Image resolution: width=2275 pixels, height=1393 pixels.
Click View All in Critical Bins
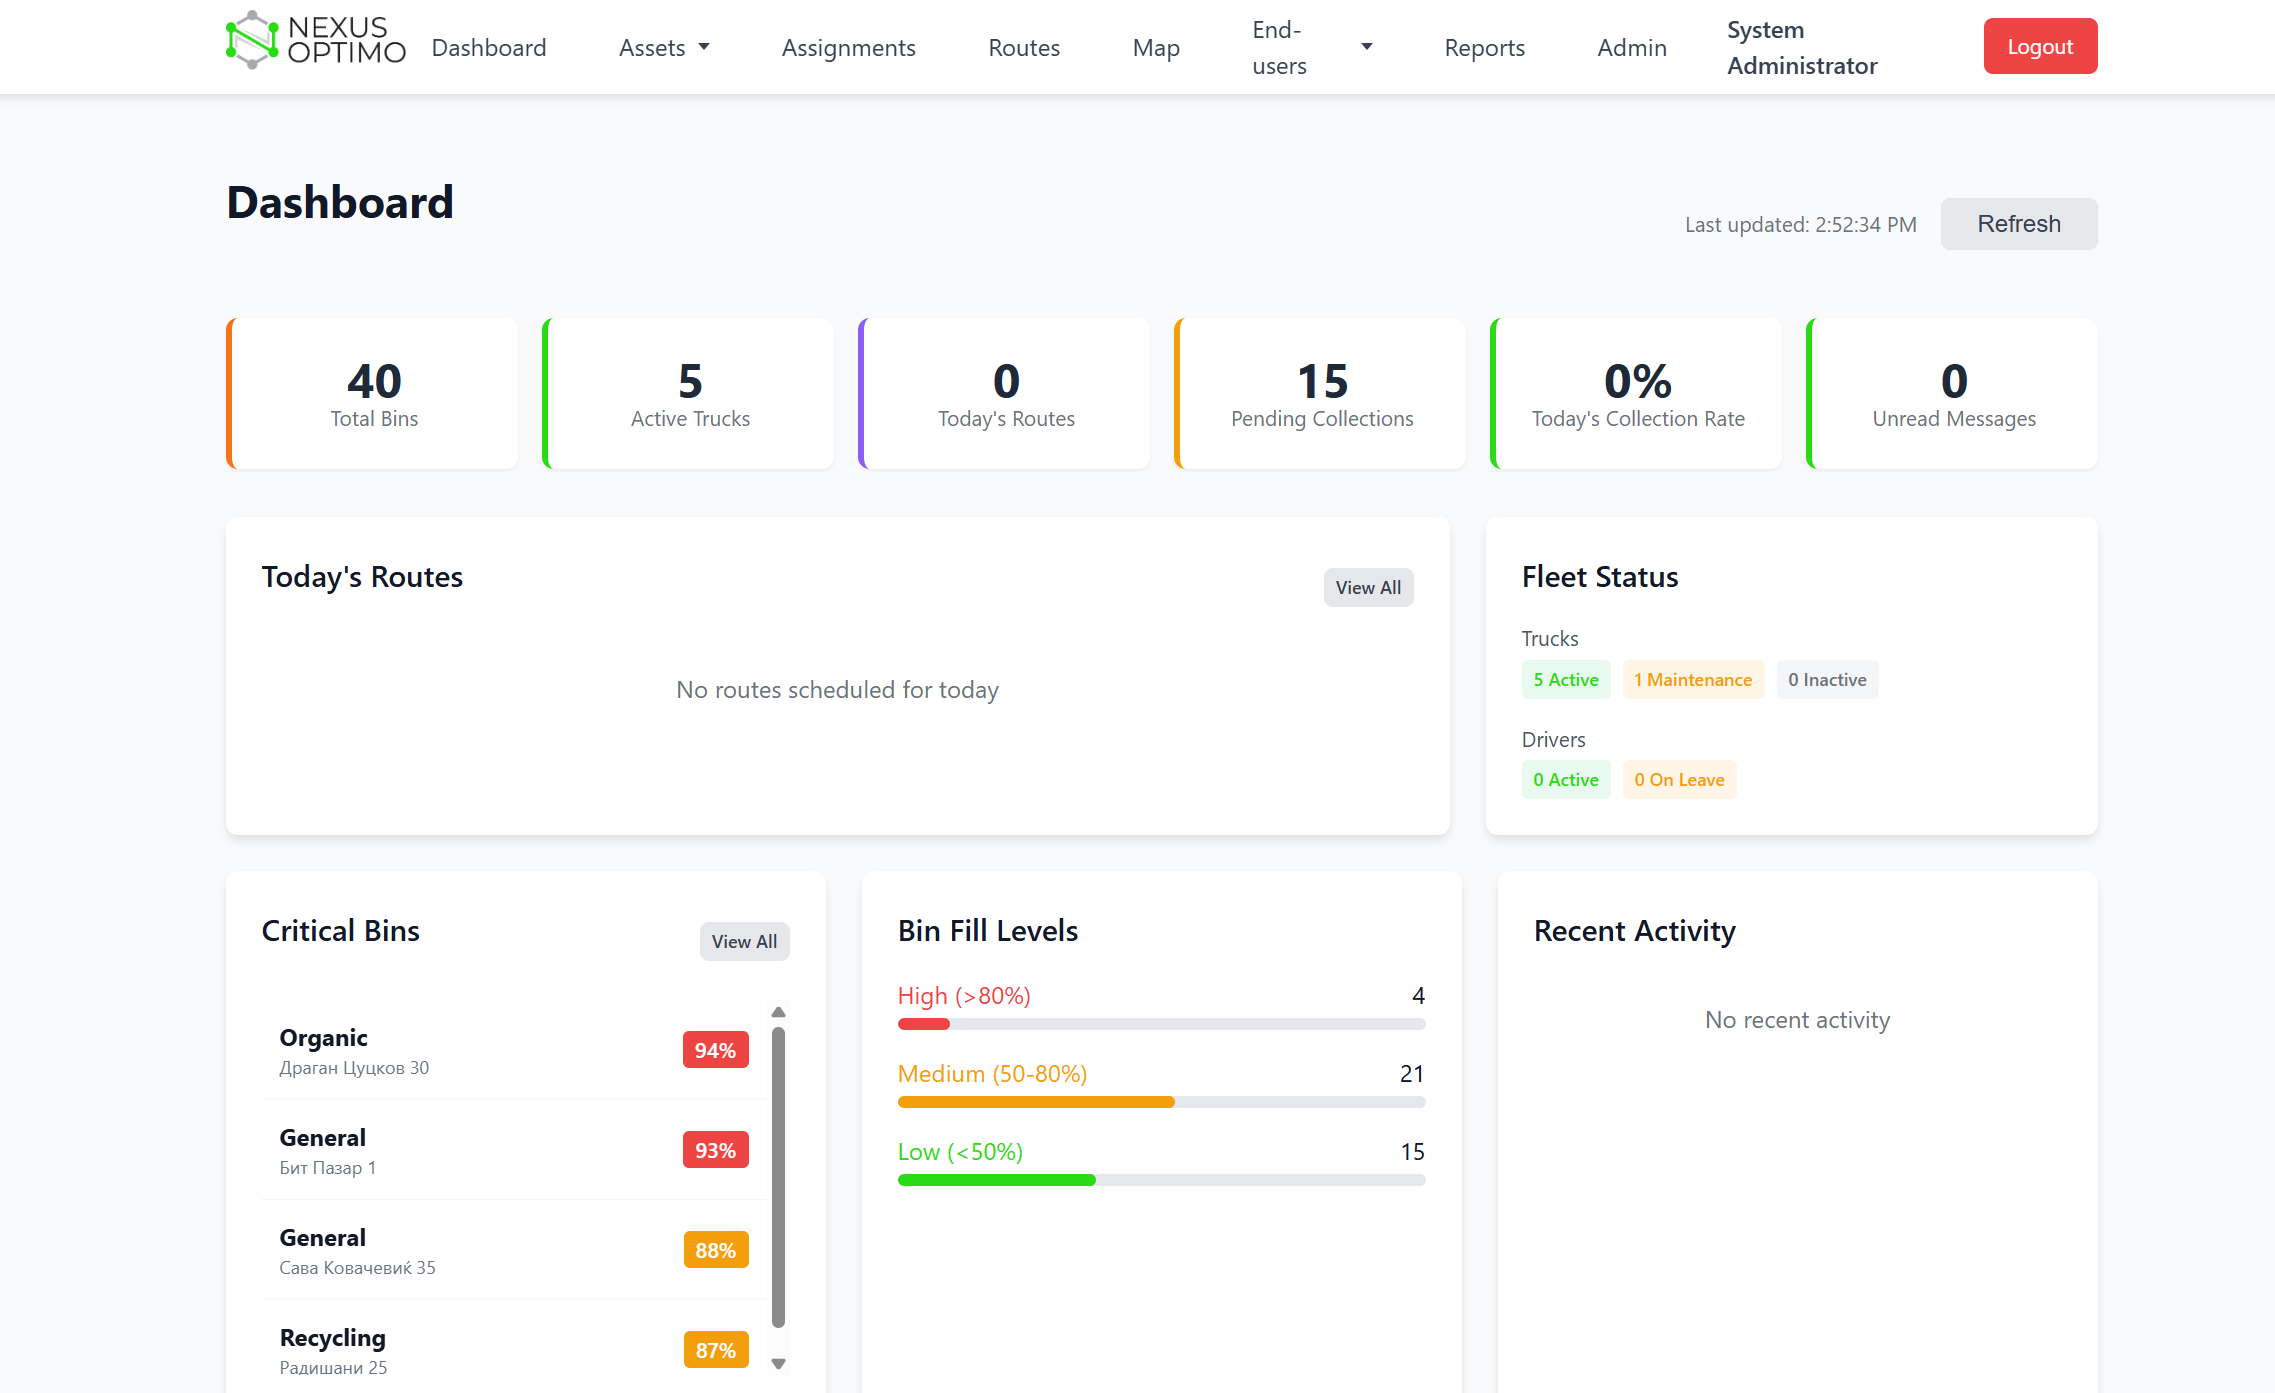pos(744,941)
